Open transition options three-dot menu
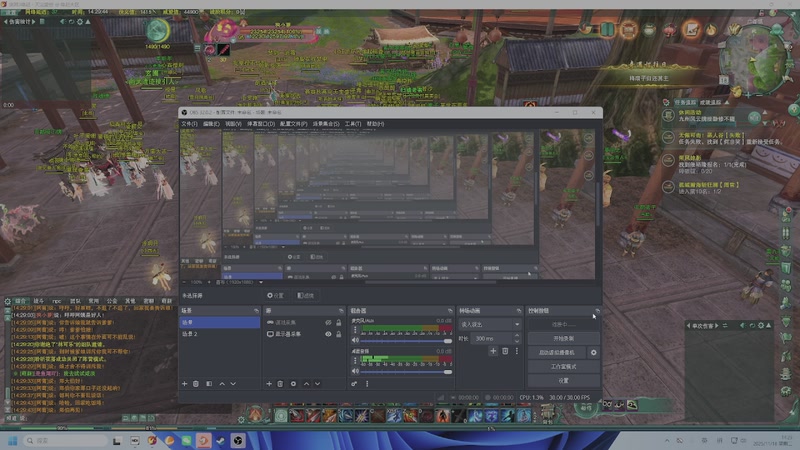 517,351
